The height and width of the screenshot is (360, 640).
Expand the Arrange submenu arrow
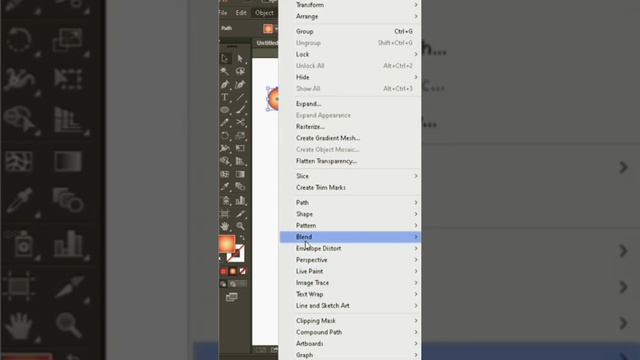click(416, 16)
